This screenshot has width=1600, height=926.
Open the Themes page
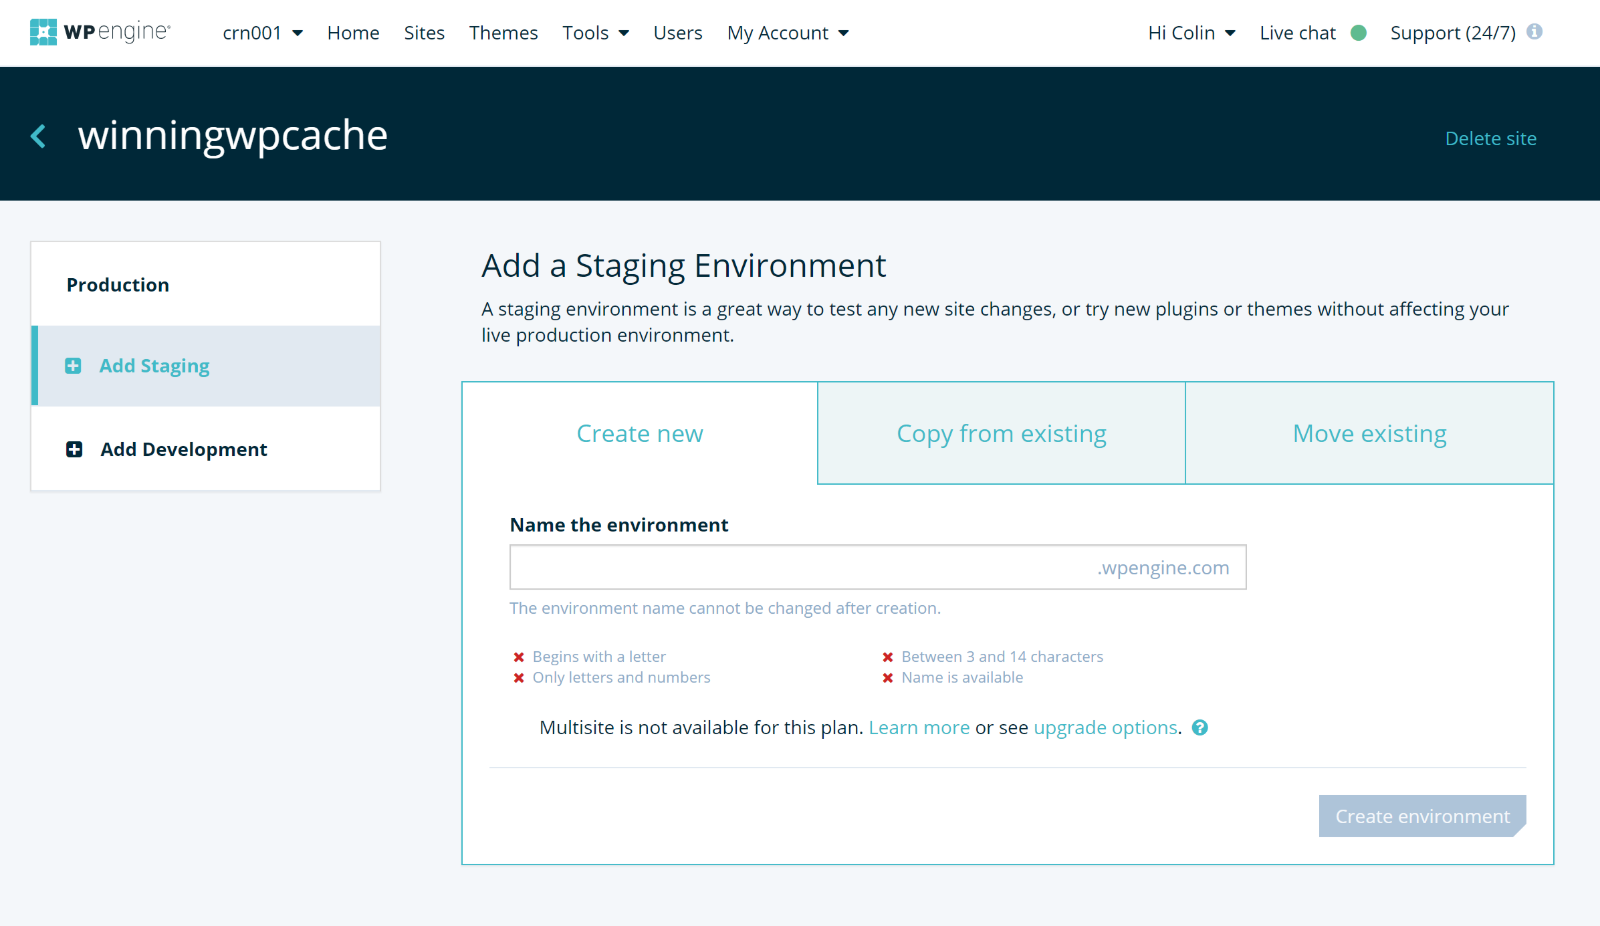[503, 33]
